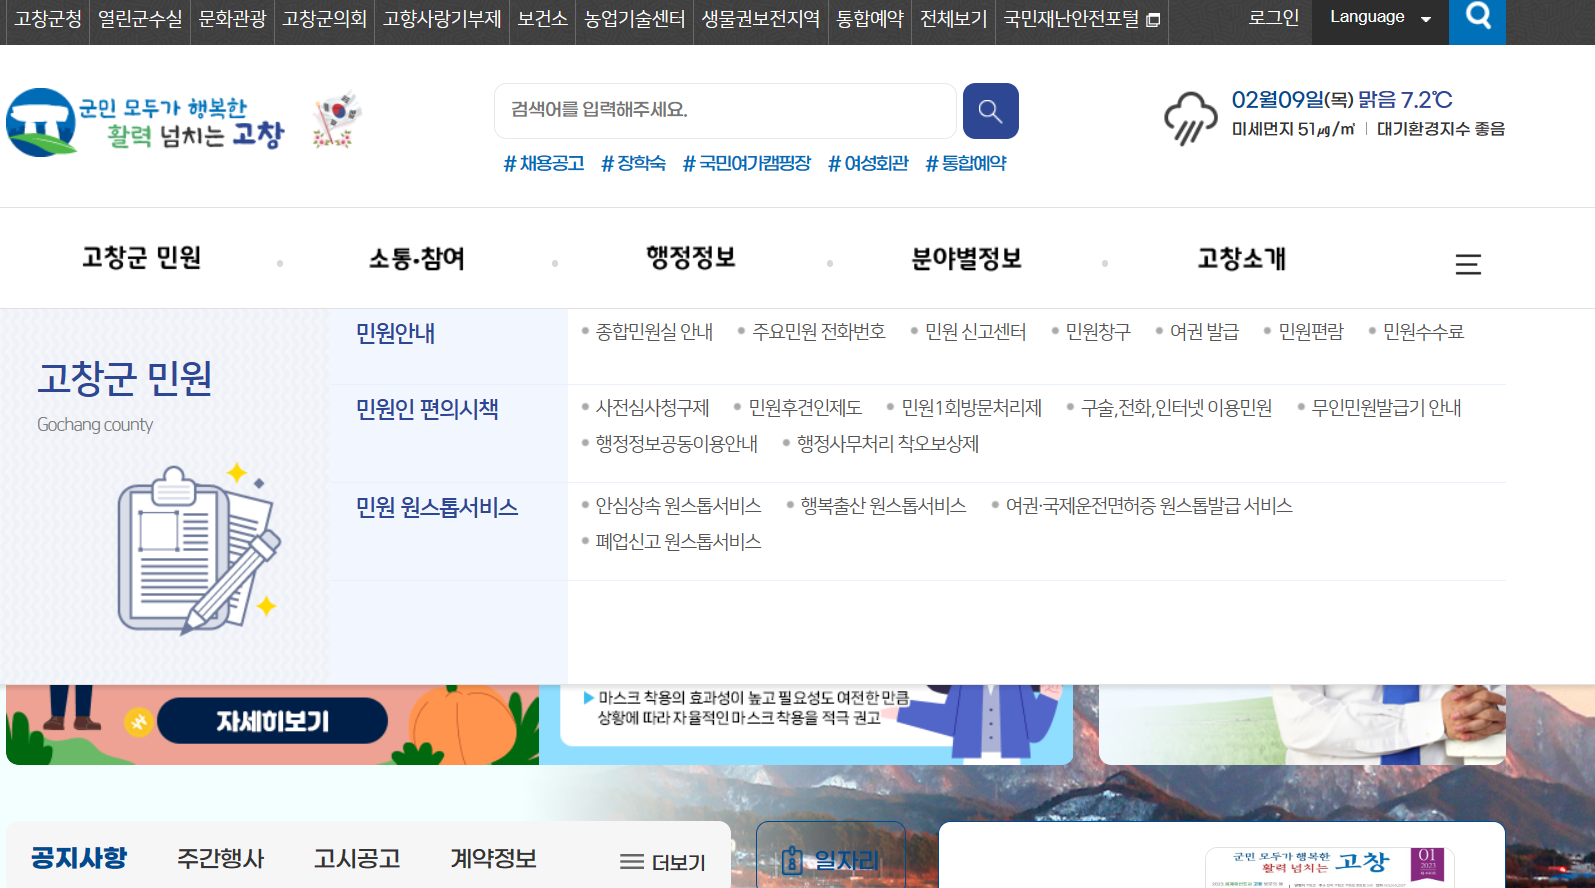Open 구술,전화,인터넷 이용민원 link
Image resolution: width=1595 pixels, height=888 pixels.
click(1176, 408)
